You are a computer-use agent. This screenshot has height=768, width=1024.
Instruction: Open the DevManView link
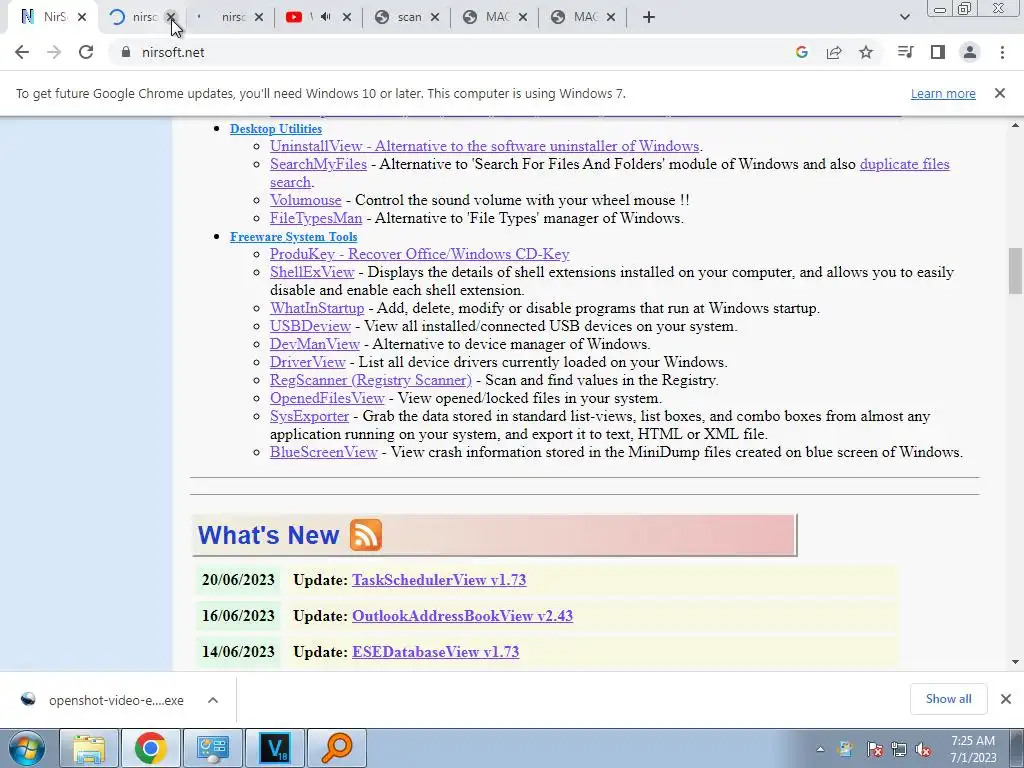315,344
